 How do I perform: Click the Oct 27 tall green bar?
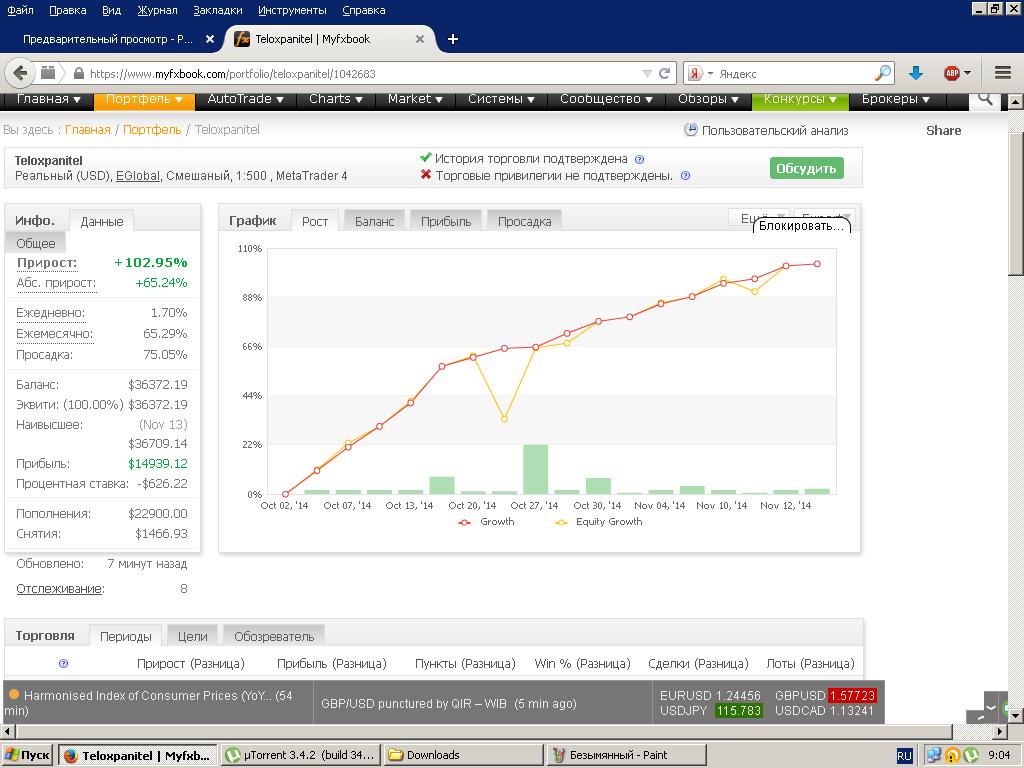pos(536,469)
